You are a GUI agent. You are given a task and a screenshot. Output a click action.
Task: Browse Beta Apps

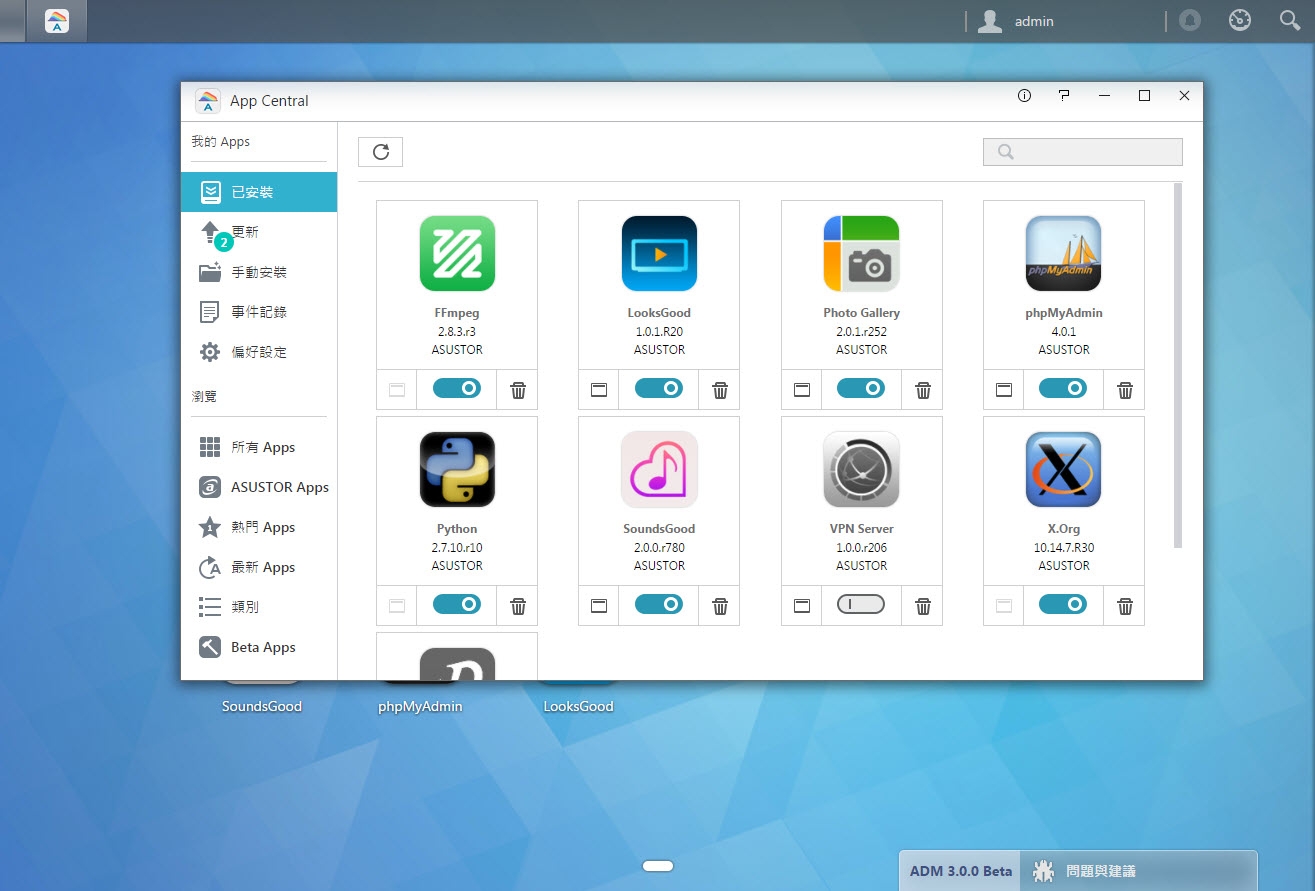(259, 647)
